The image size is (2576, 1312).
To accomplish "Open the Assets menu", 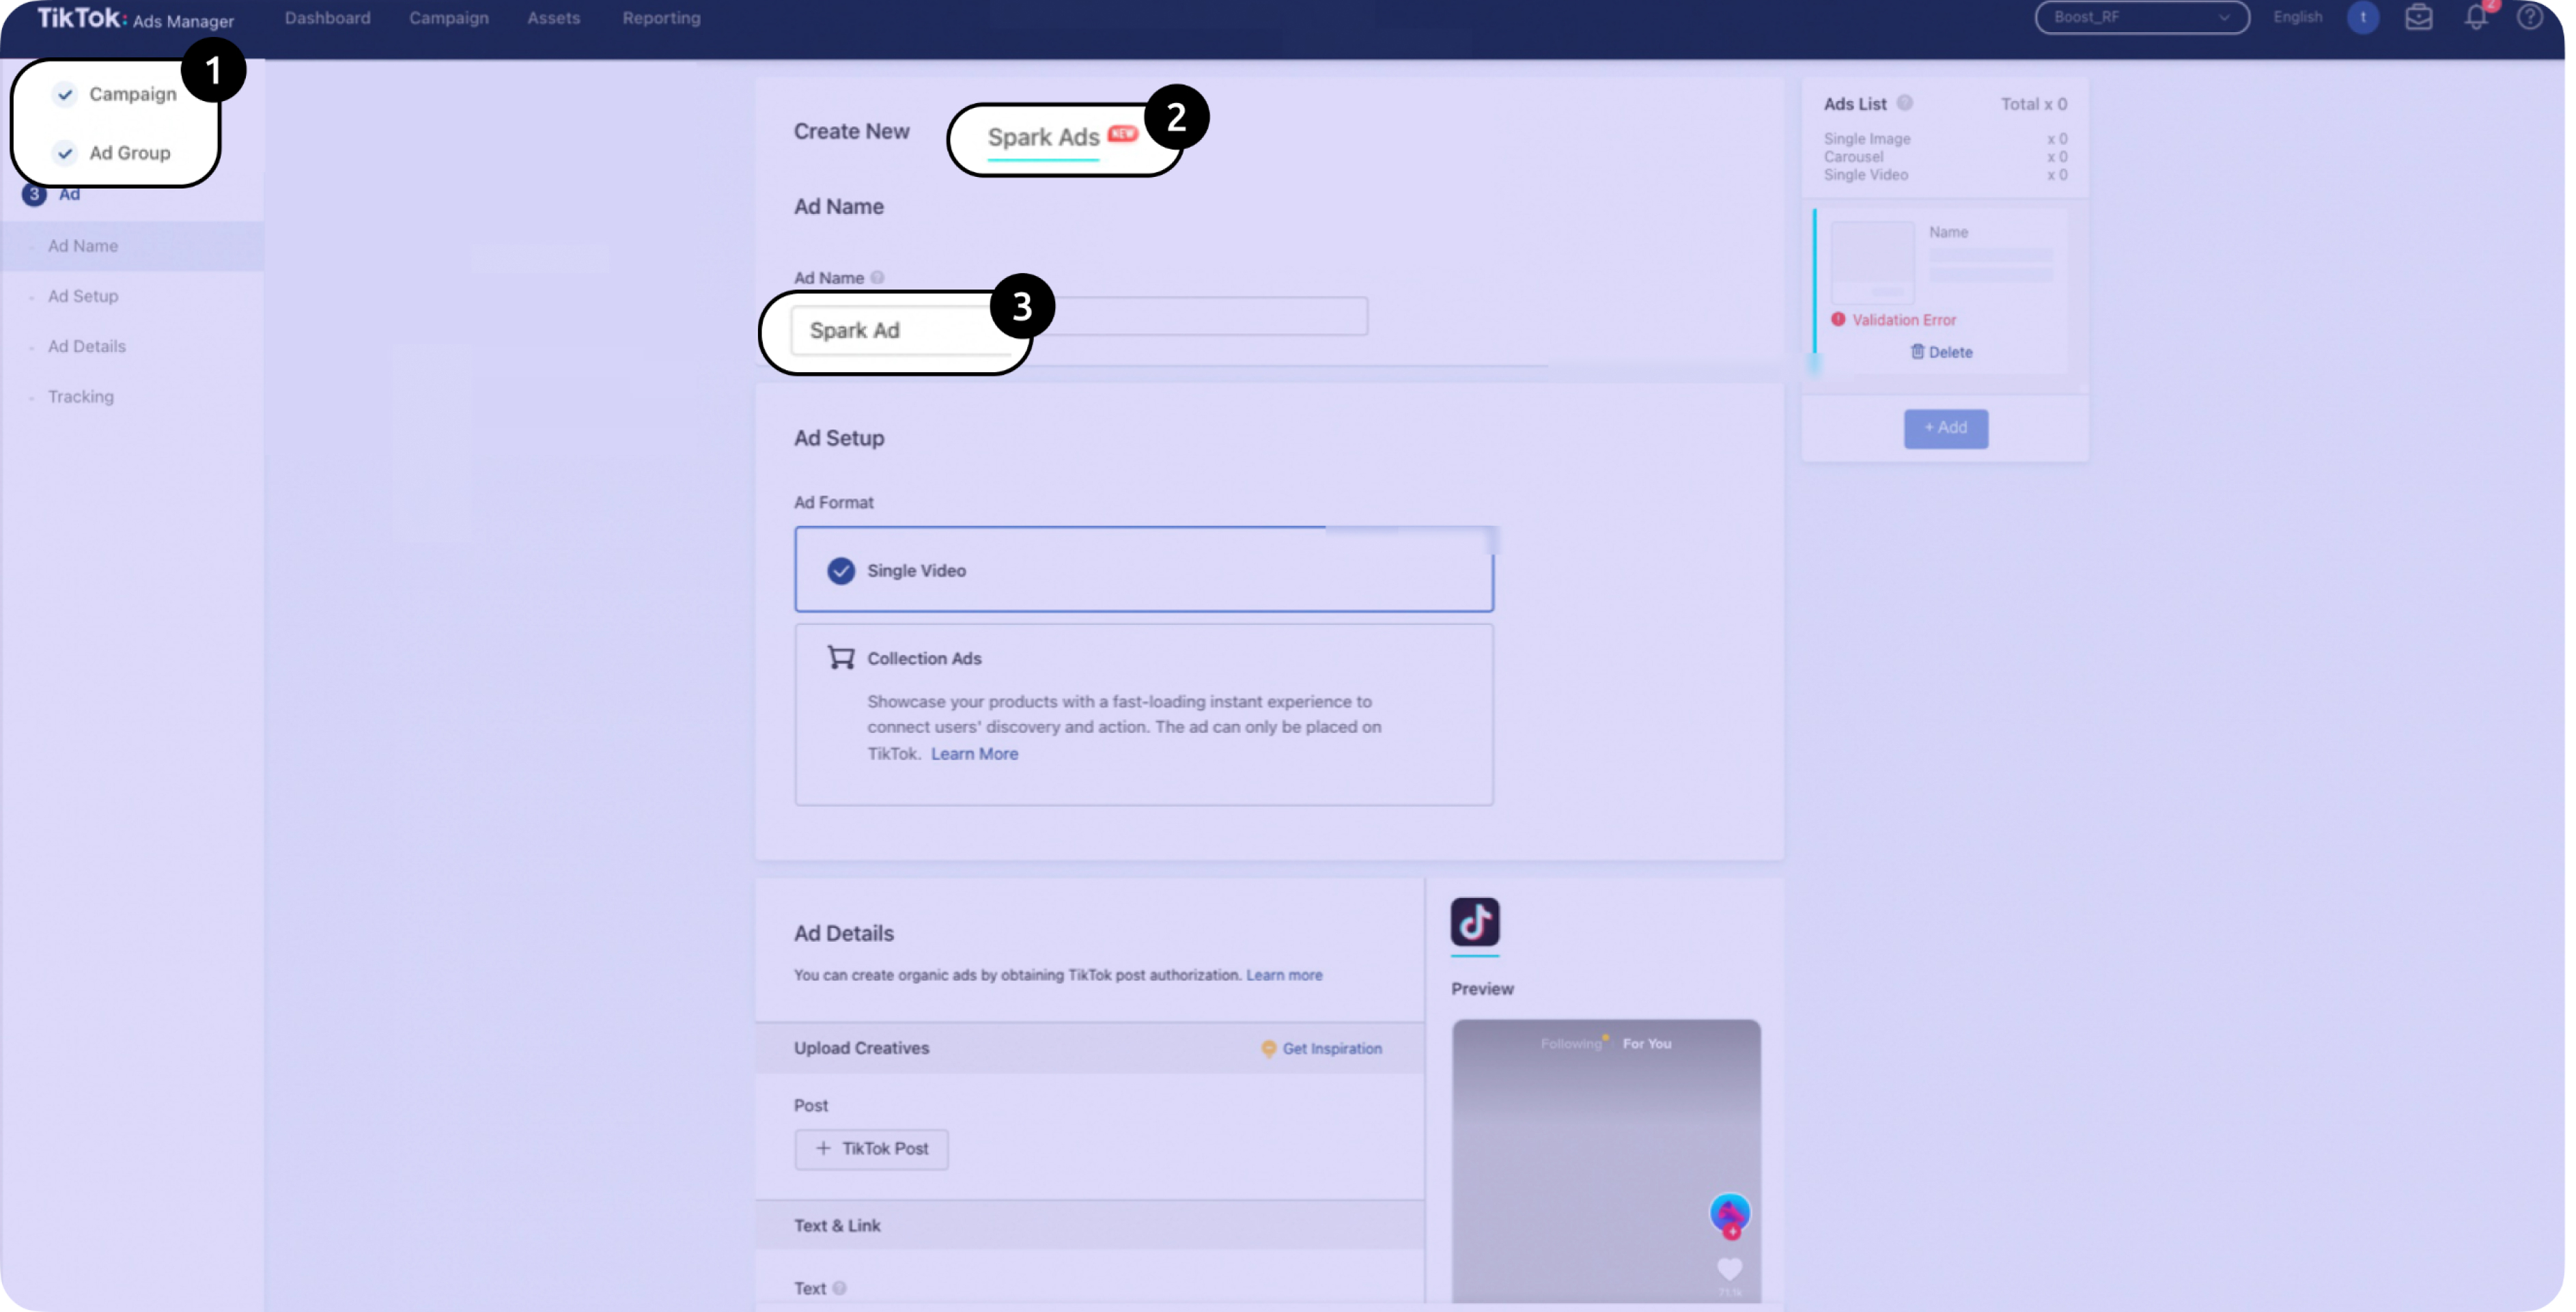I will coord(553,18).
